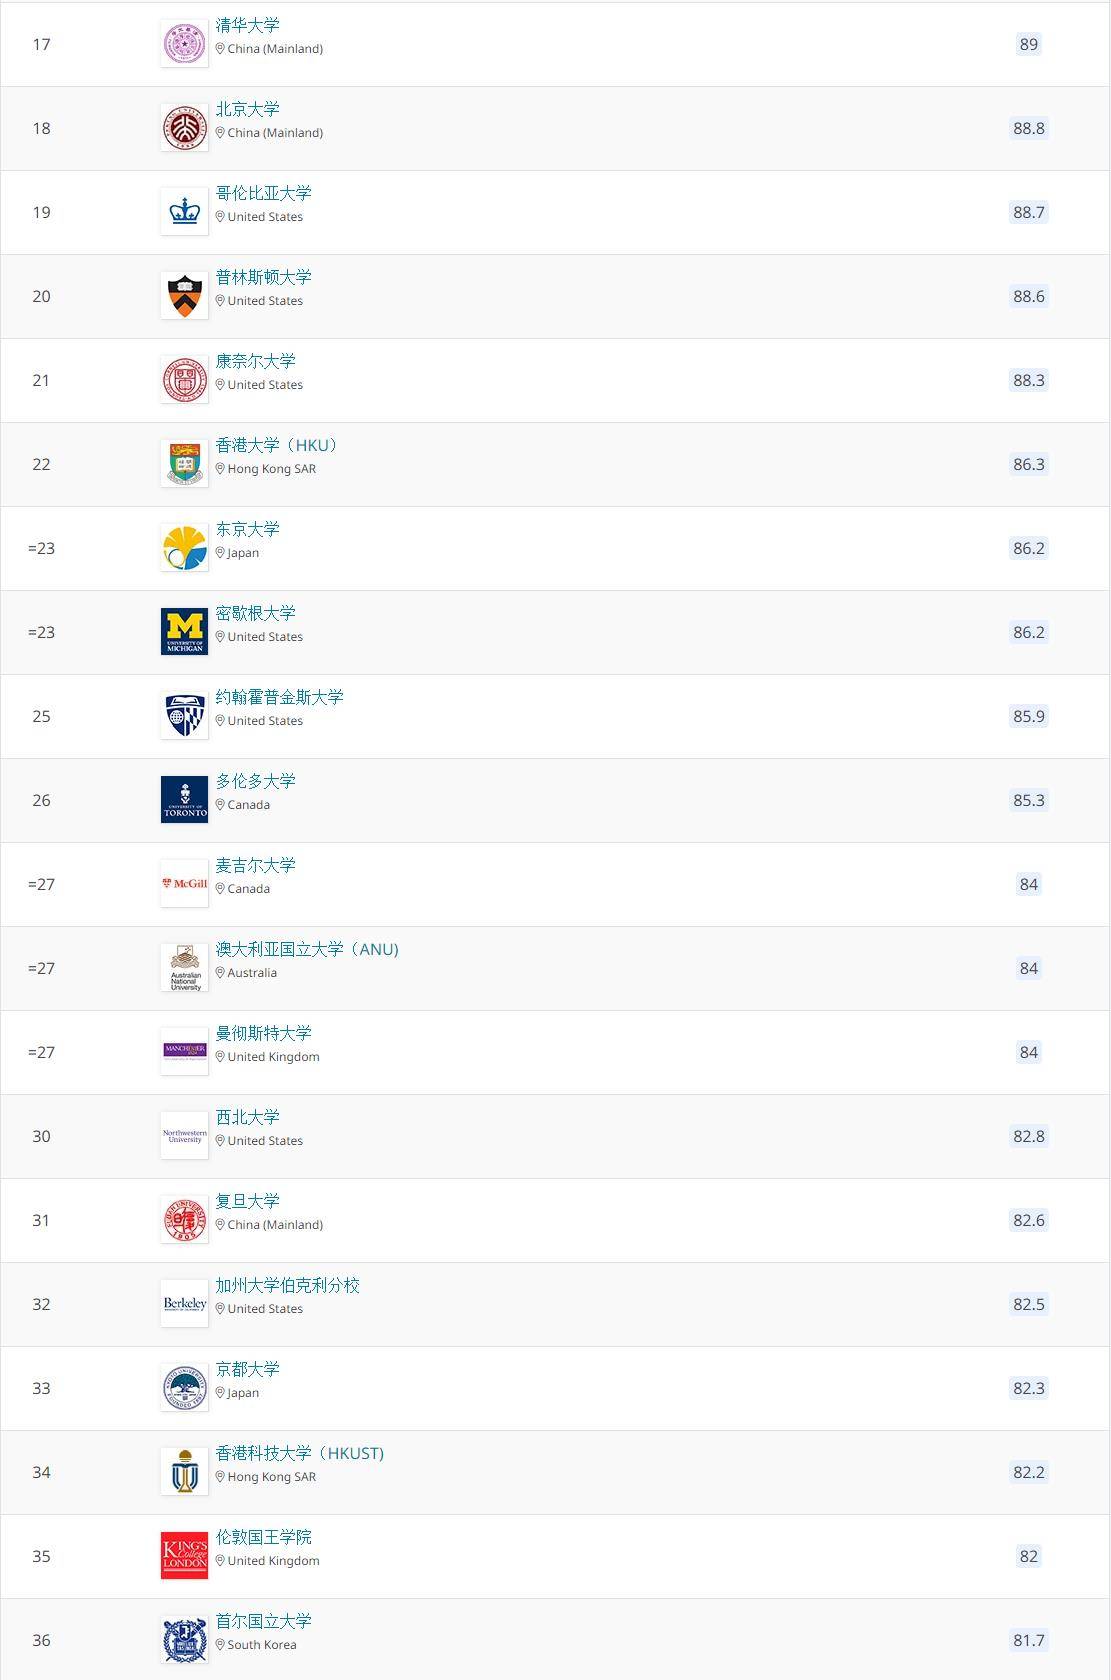Open the 曼彻斯特大学 link

pos(264,1033)
